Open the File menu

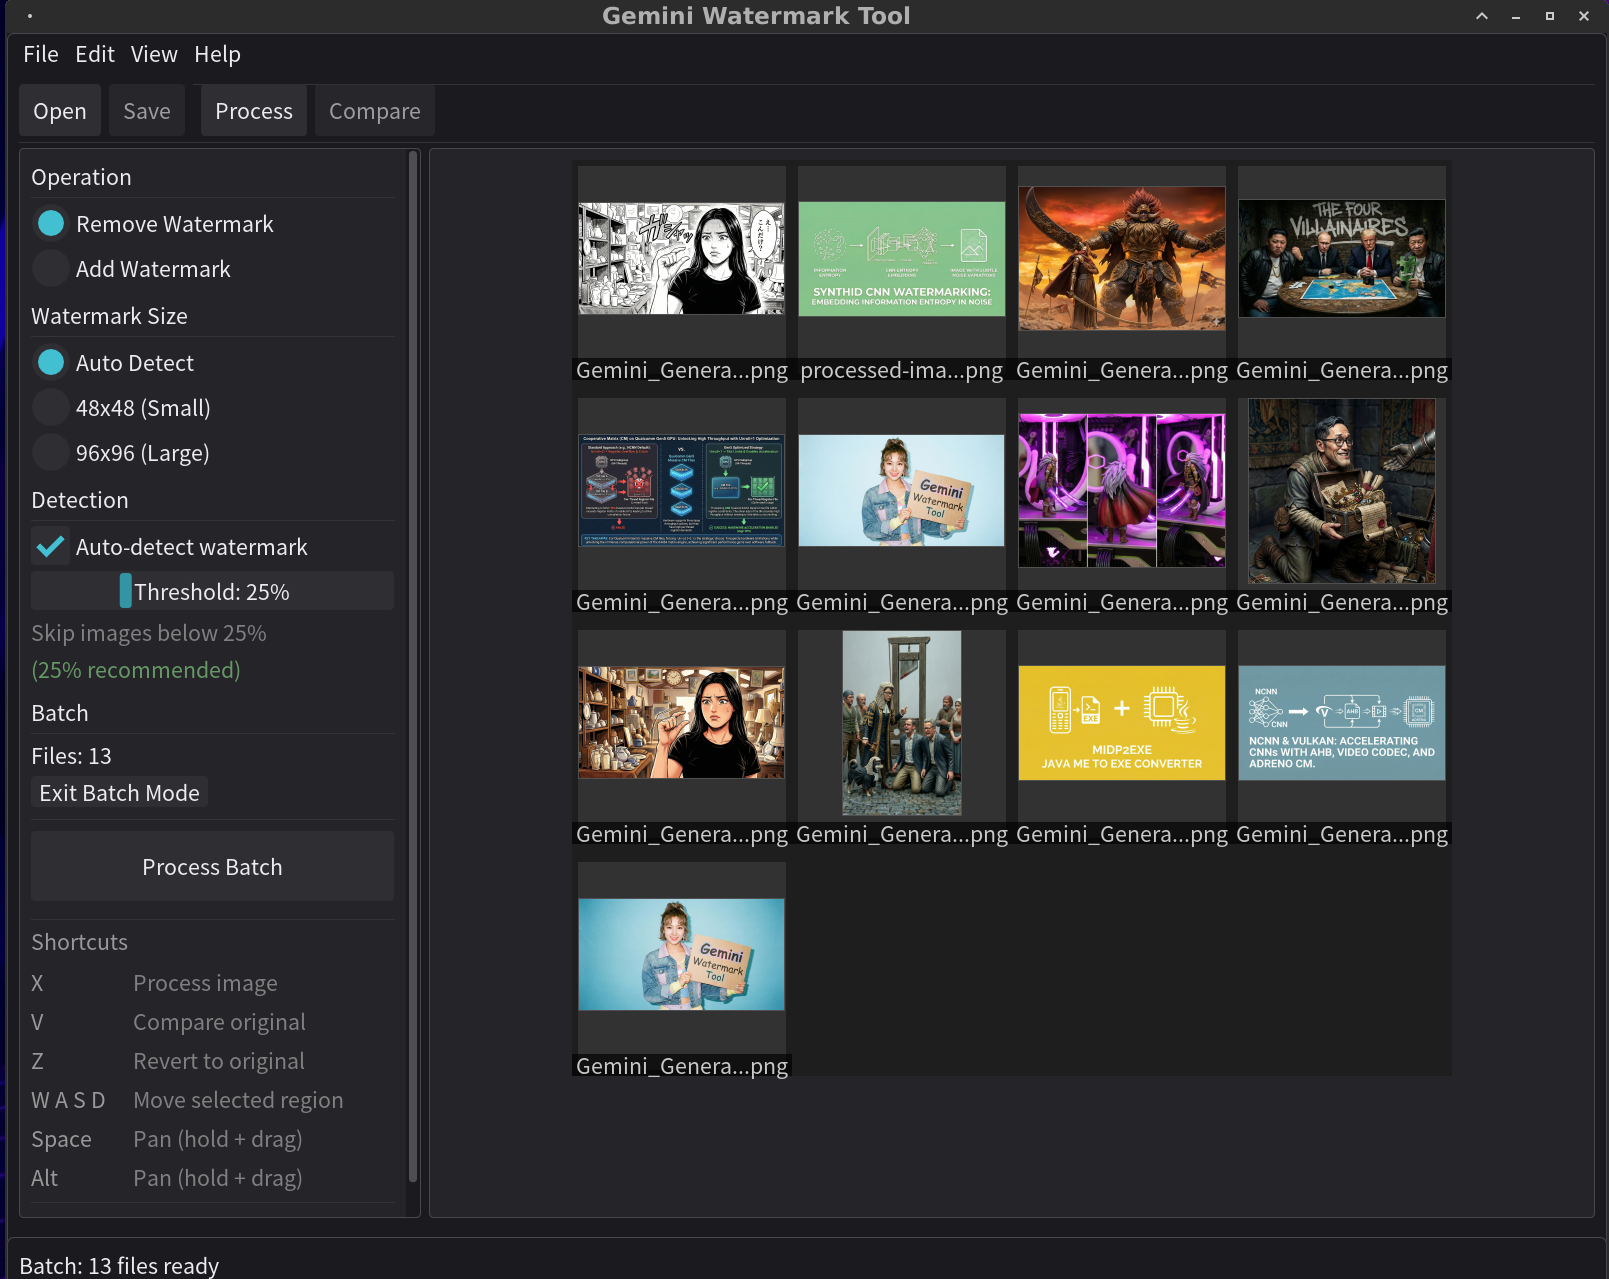point(41,54)
